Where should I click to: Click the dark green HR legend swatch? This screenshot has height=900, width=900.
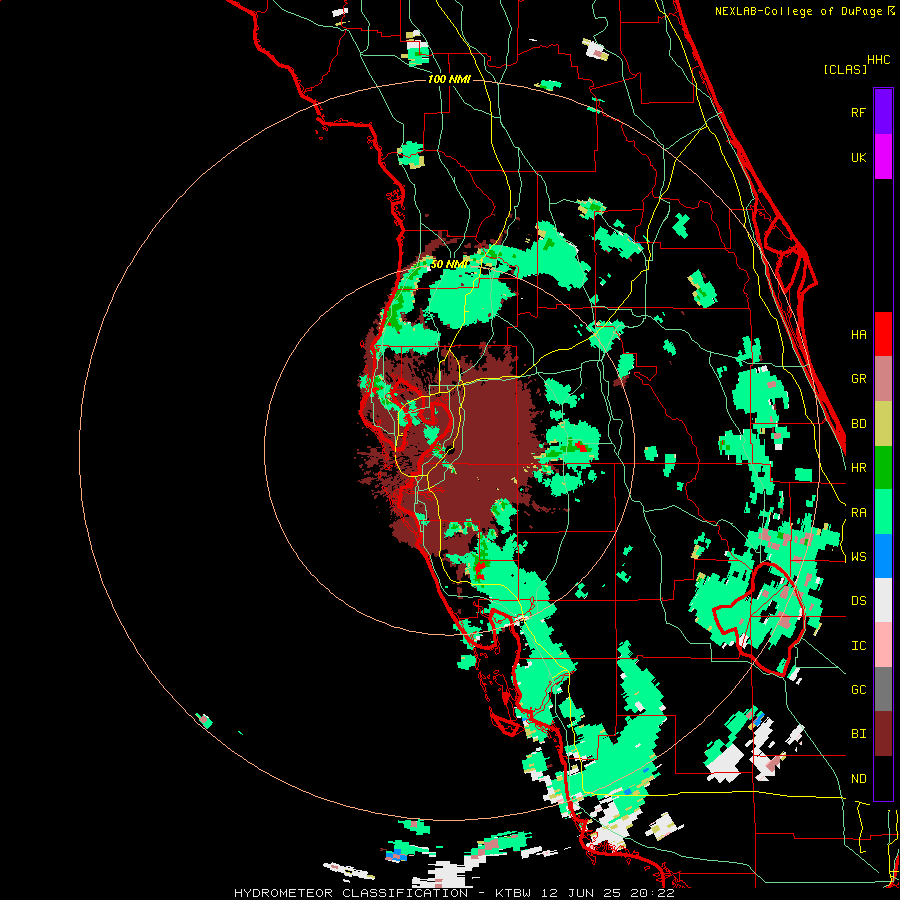(883, 467)
